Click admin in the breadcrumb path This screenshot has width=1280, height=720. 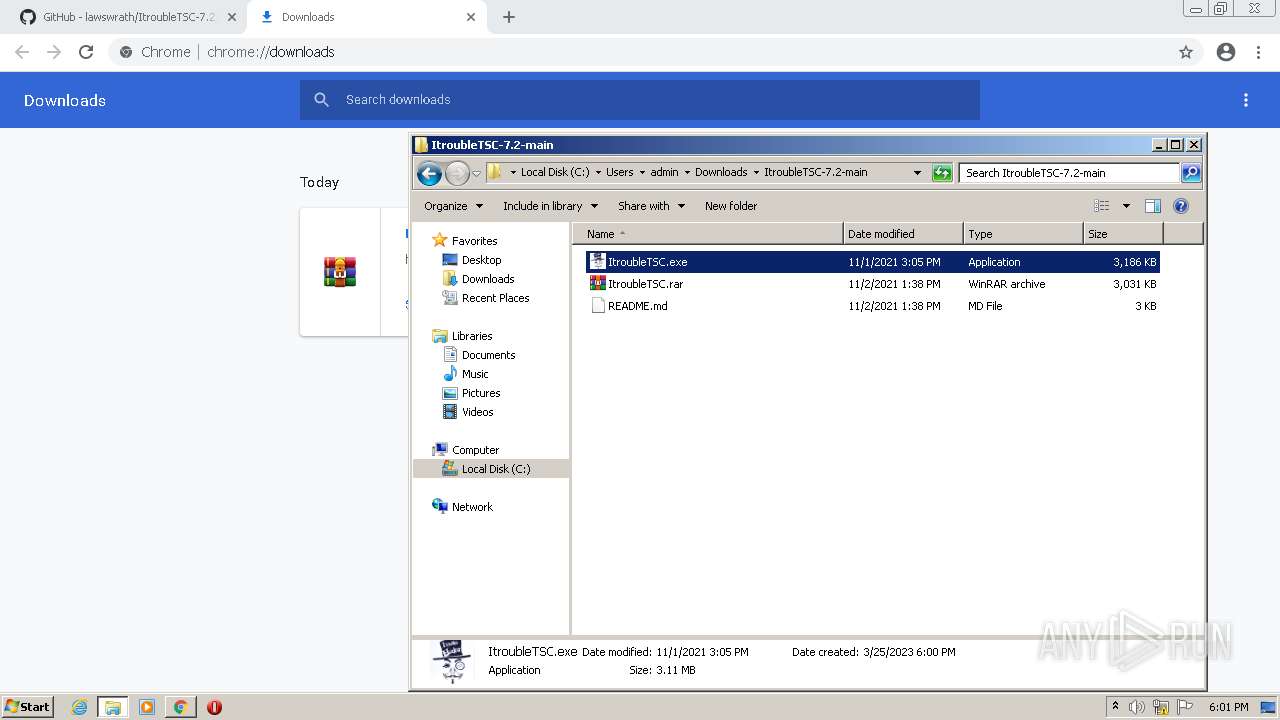click(x=664, y=172)
